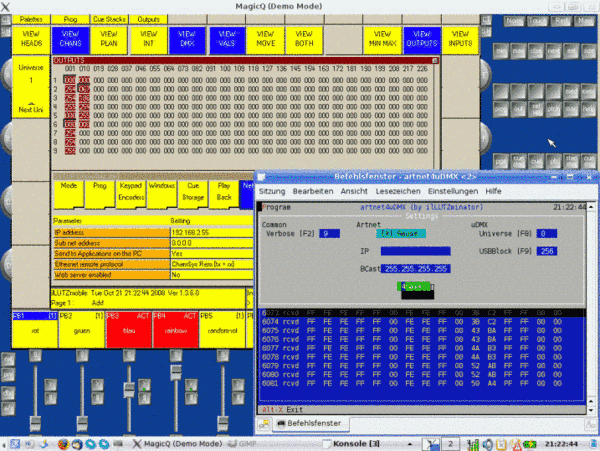Open the Ansicht menu
The height and width of the screenshot is (451, 600).
[354, 191]
